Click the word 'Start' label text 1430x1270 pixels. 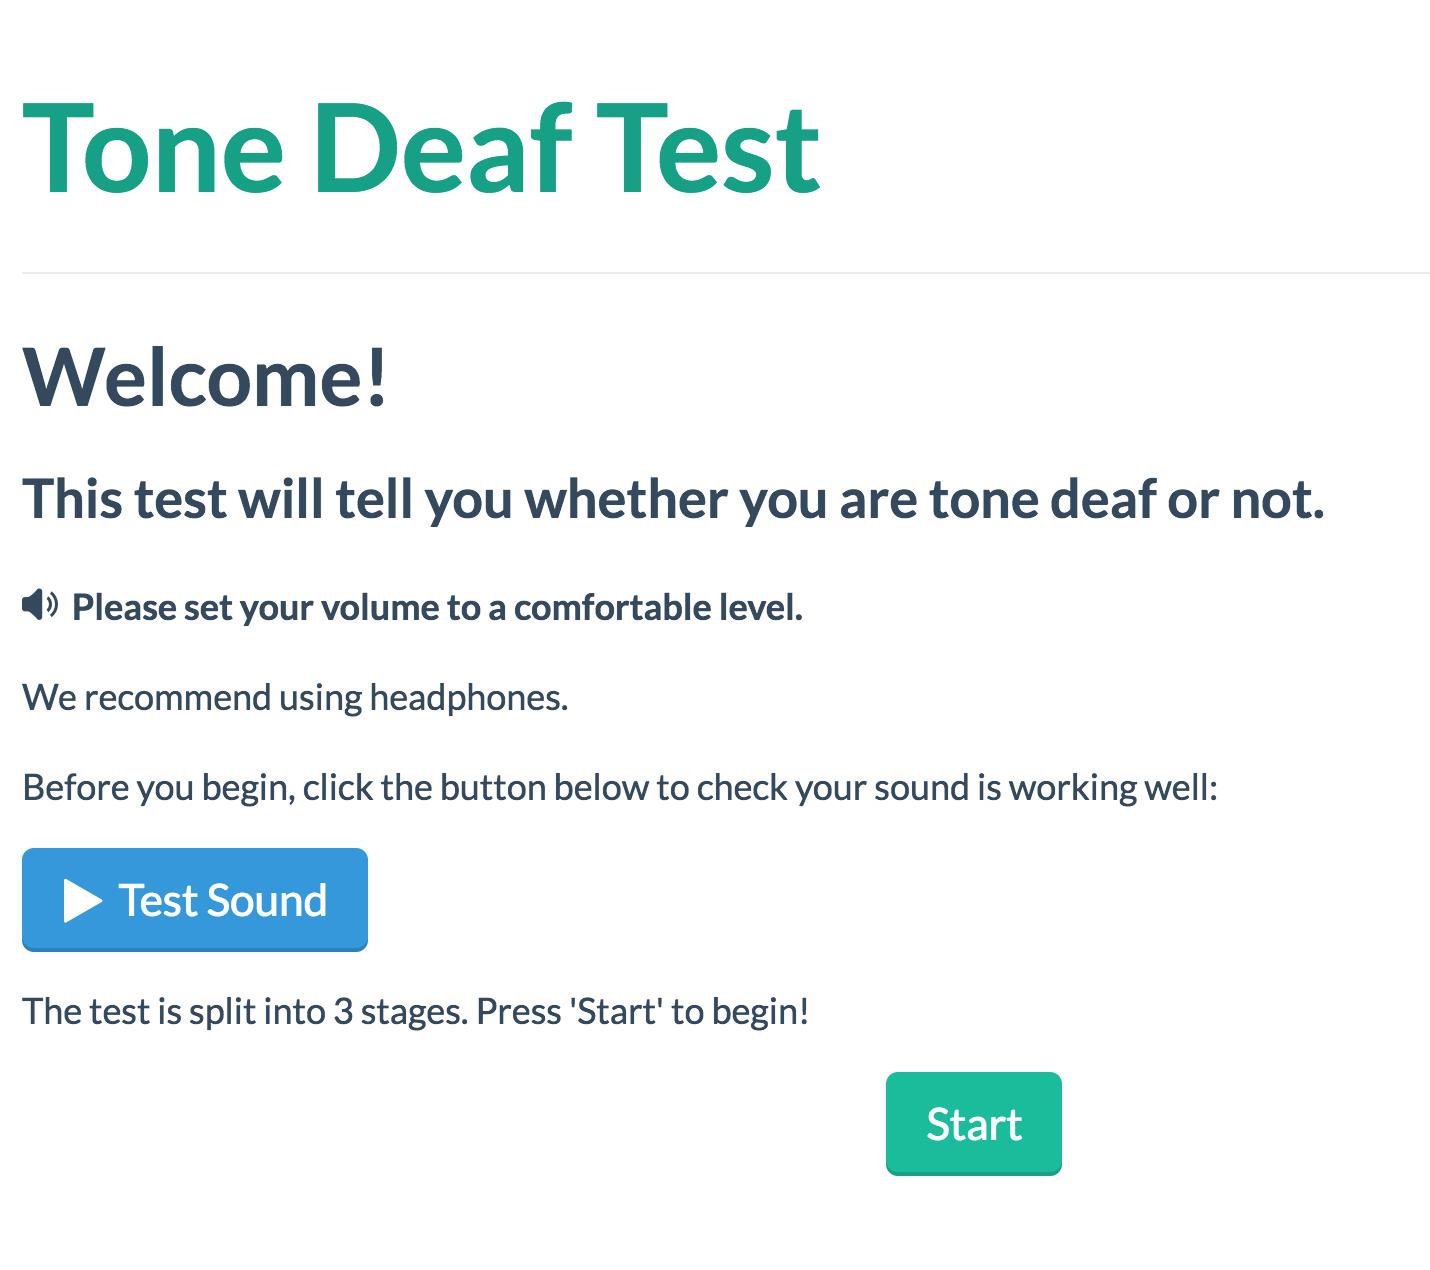tap(974, 1124)
